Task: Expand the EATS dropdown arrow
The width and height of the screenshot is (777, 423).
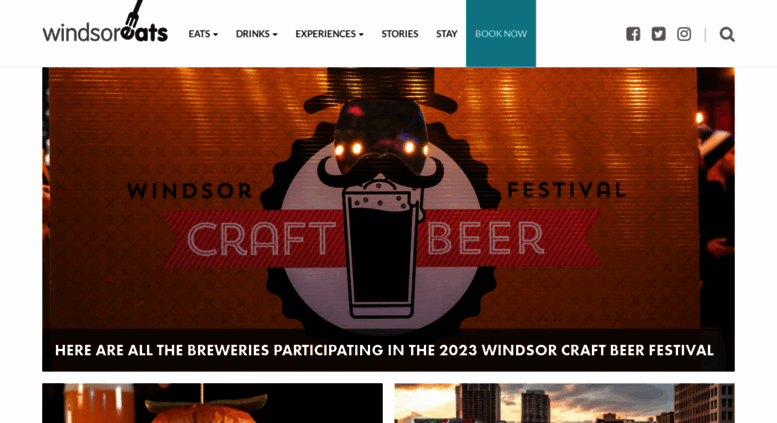Action: (216, 35)
